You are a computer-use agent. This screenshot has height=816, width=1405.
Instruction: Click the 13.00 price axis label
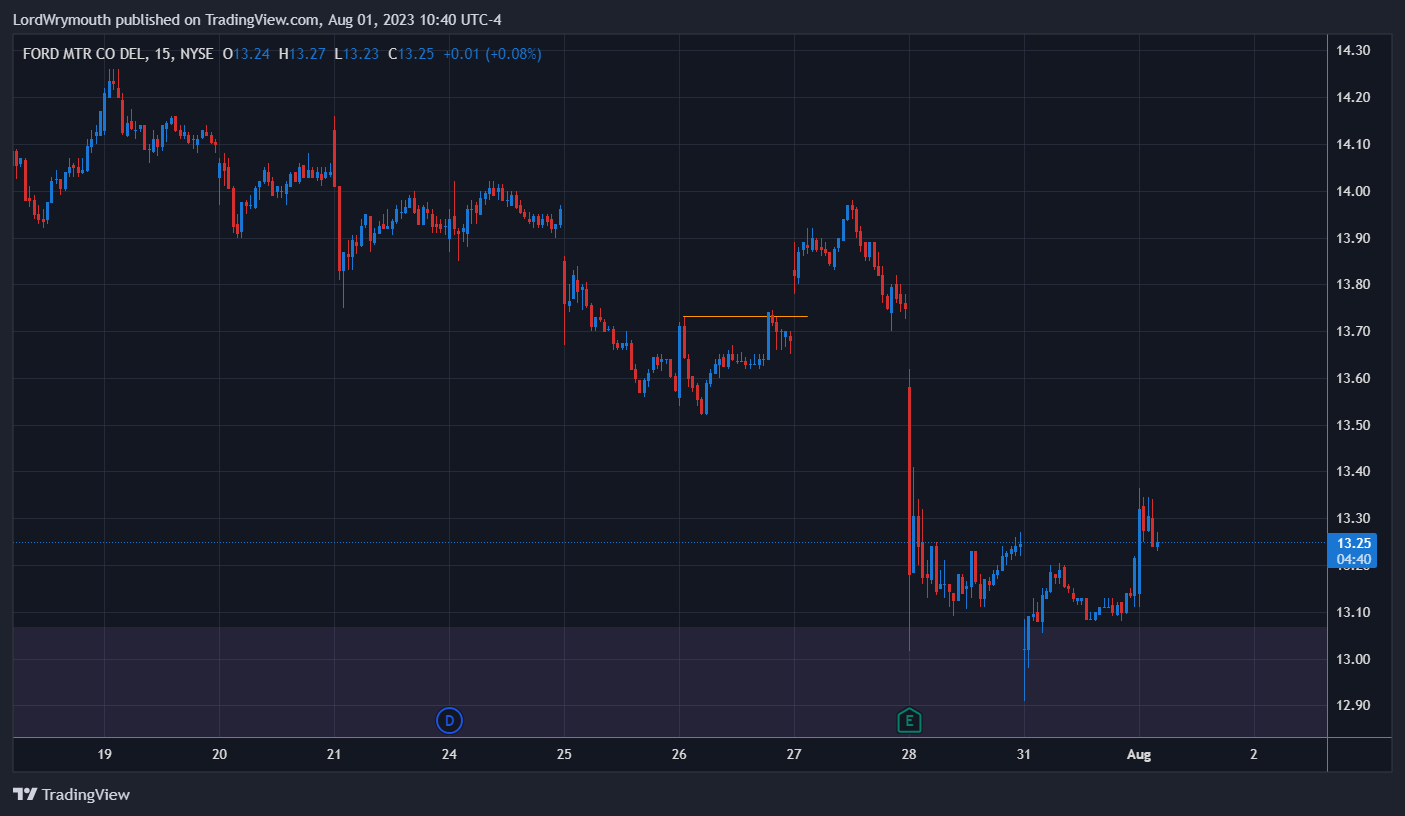coord(1354,659)
